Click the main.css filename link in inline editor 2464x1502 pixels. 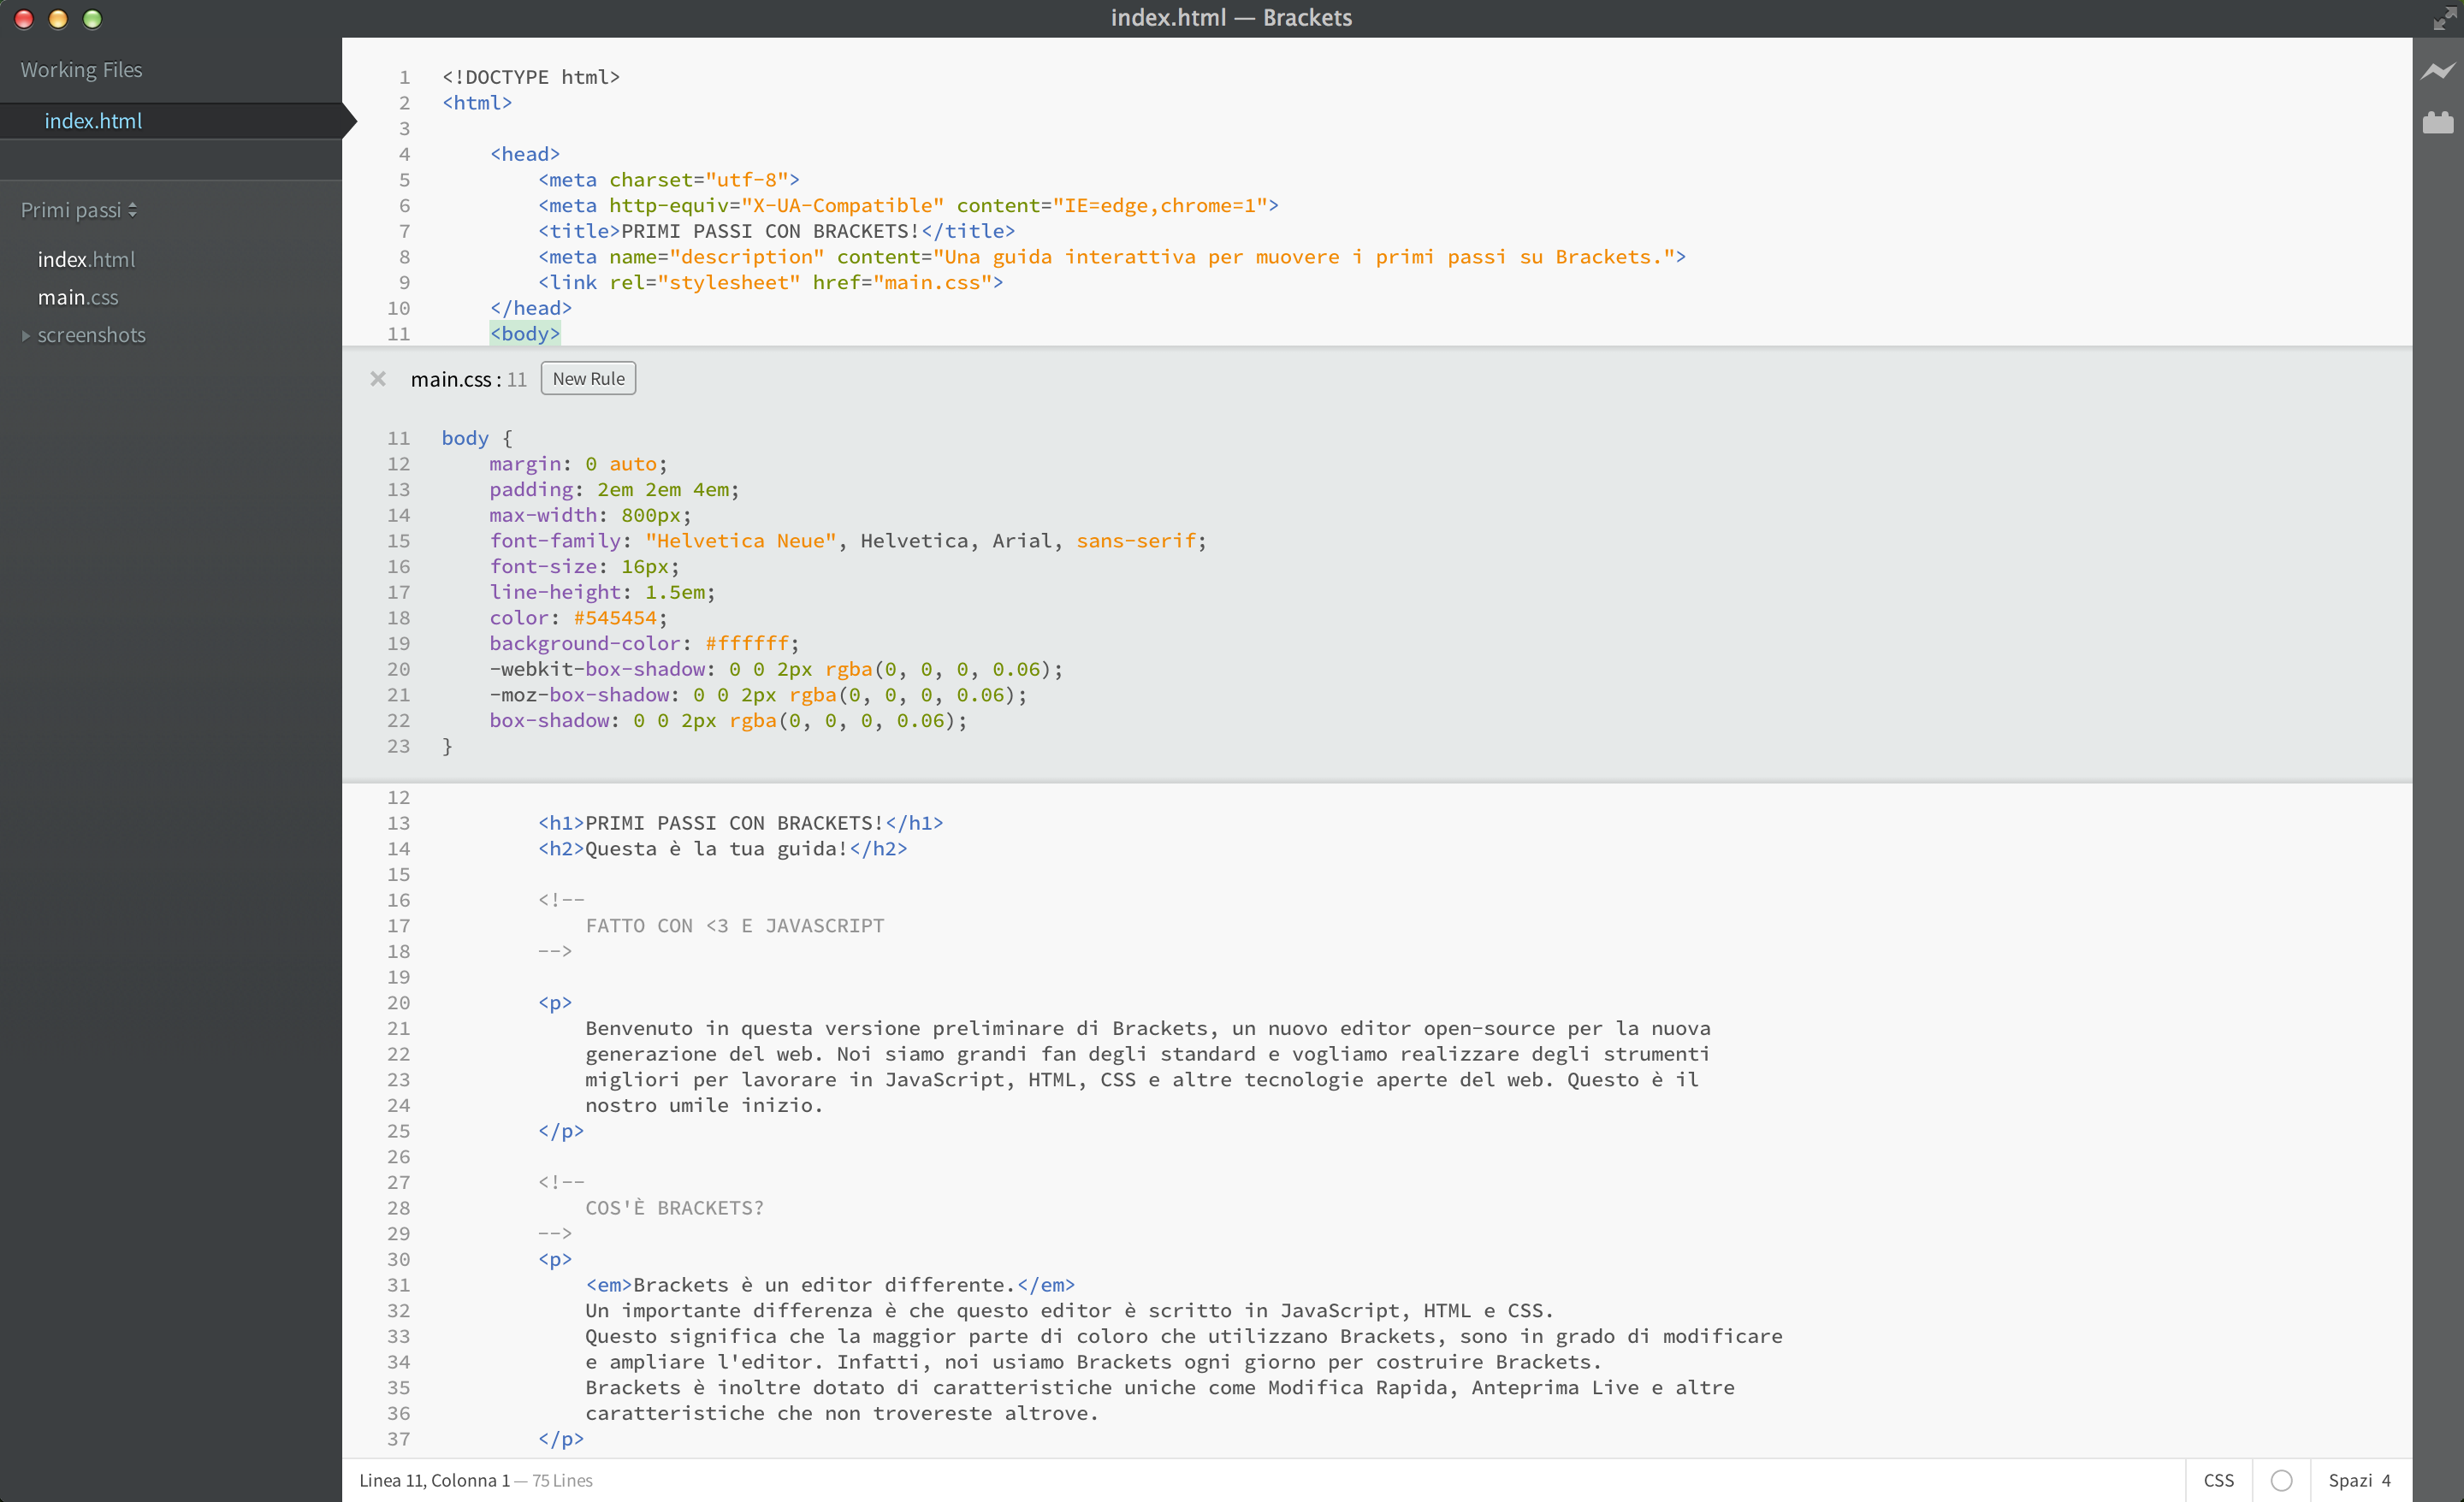[451, 380]
